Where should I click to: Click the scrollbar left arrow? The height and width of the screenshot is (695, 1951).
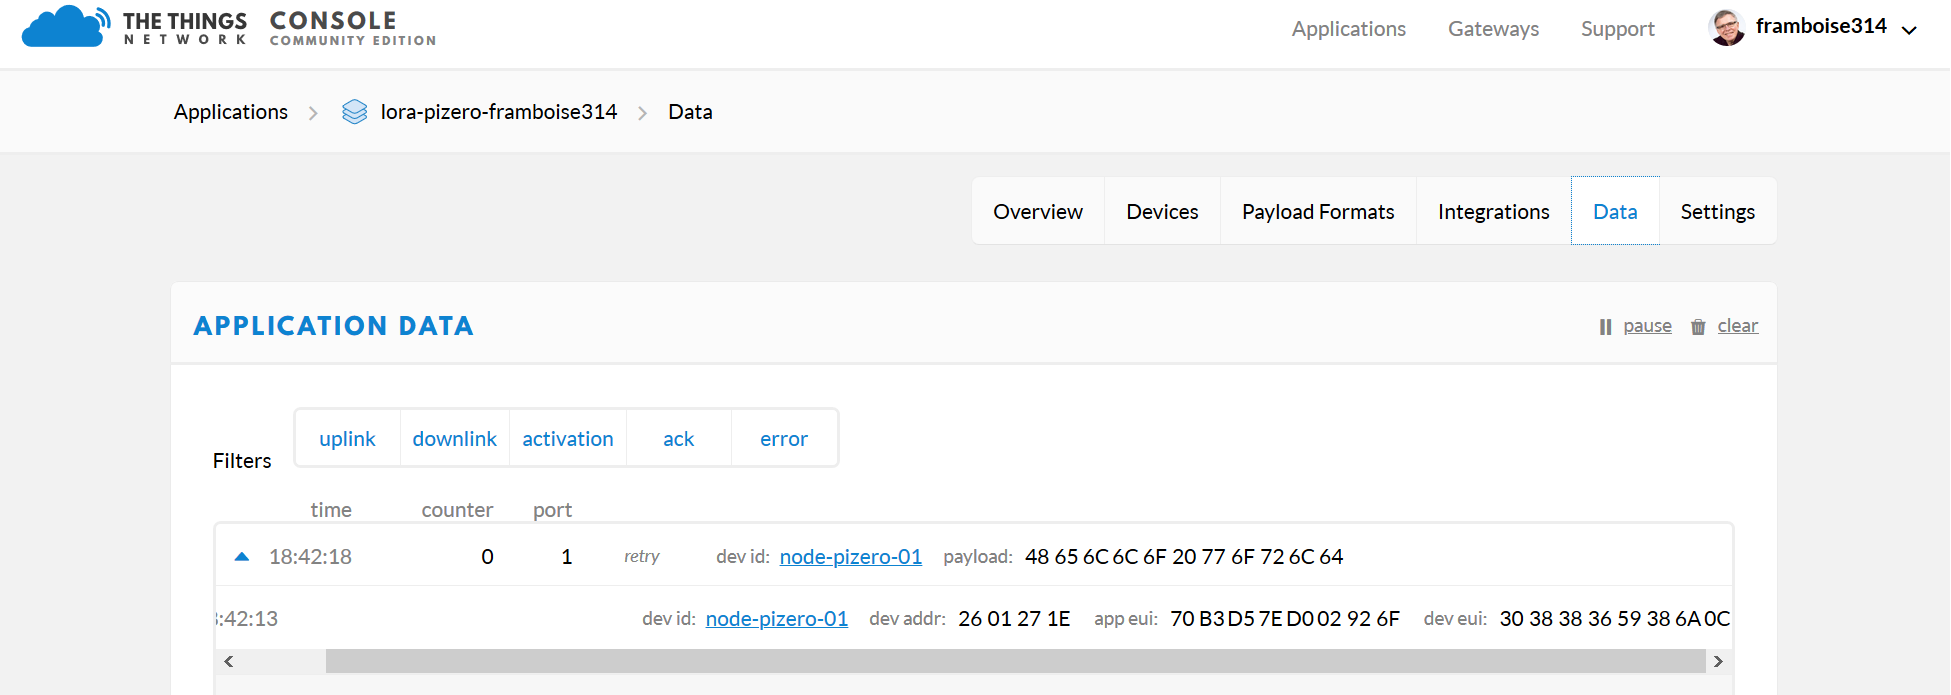click(229, 661)
